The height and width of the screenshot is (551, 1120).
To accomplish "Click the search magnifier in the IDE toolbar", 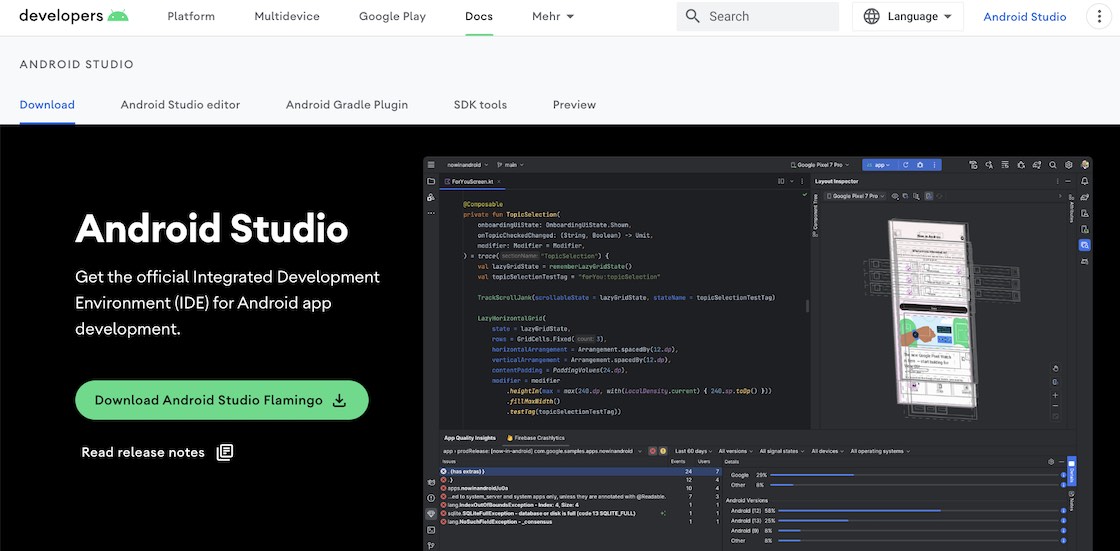I will [1053, 164].
